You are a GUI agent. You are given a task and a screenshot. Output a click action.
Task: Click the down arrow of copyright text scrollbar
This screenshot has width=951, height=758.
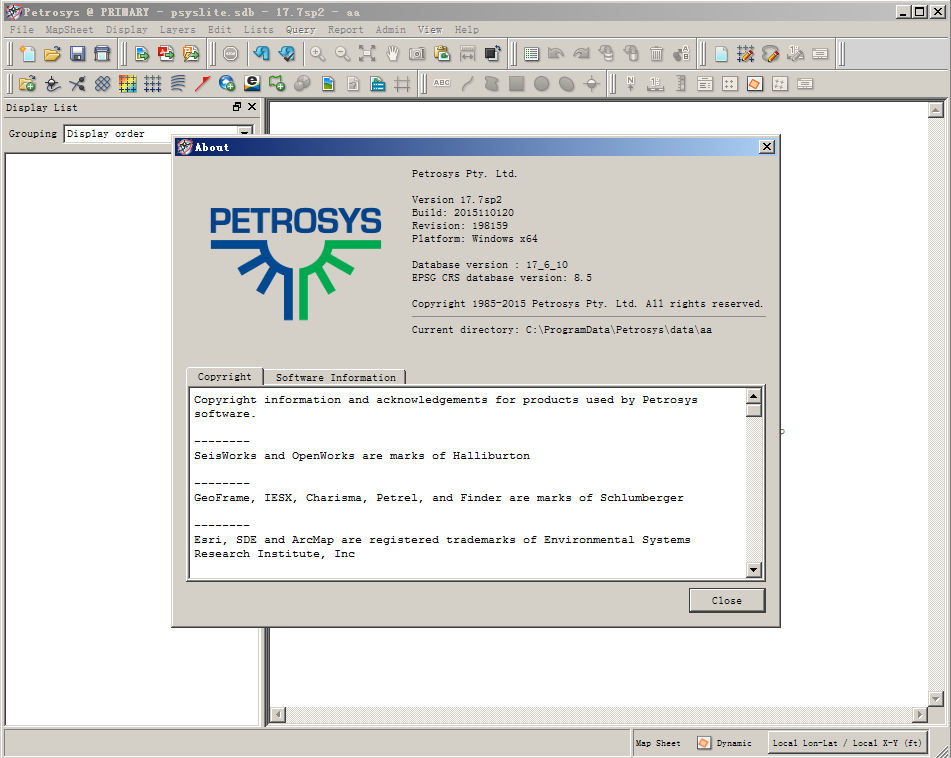click(x=753, y=569)
